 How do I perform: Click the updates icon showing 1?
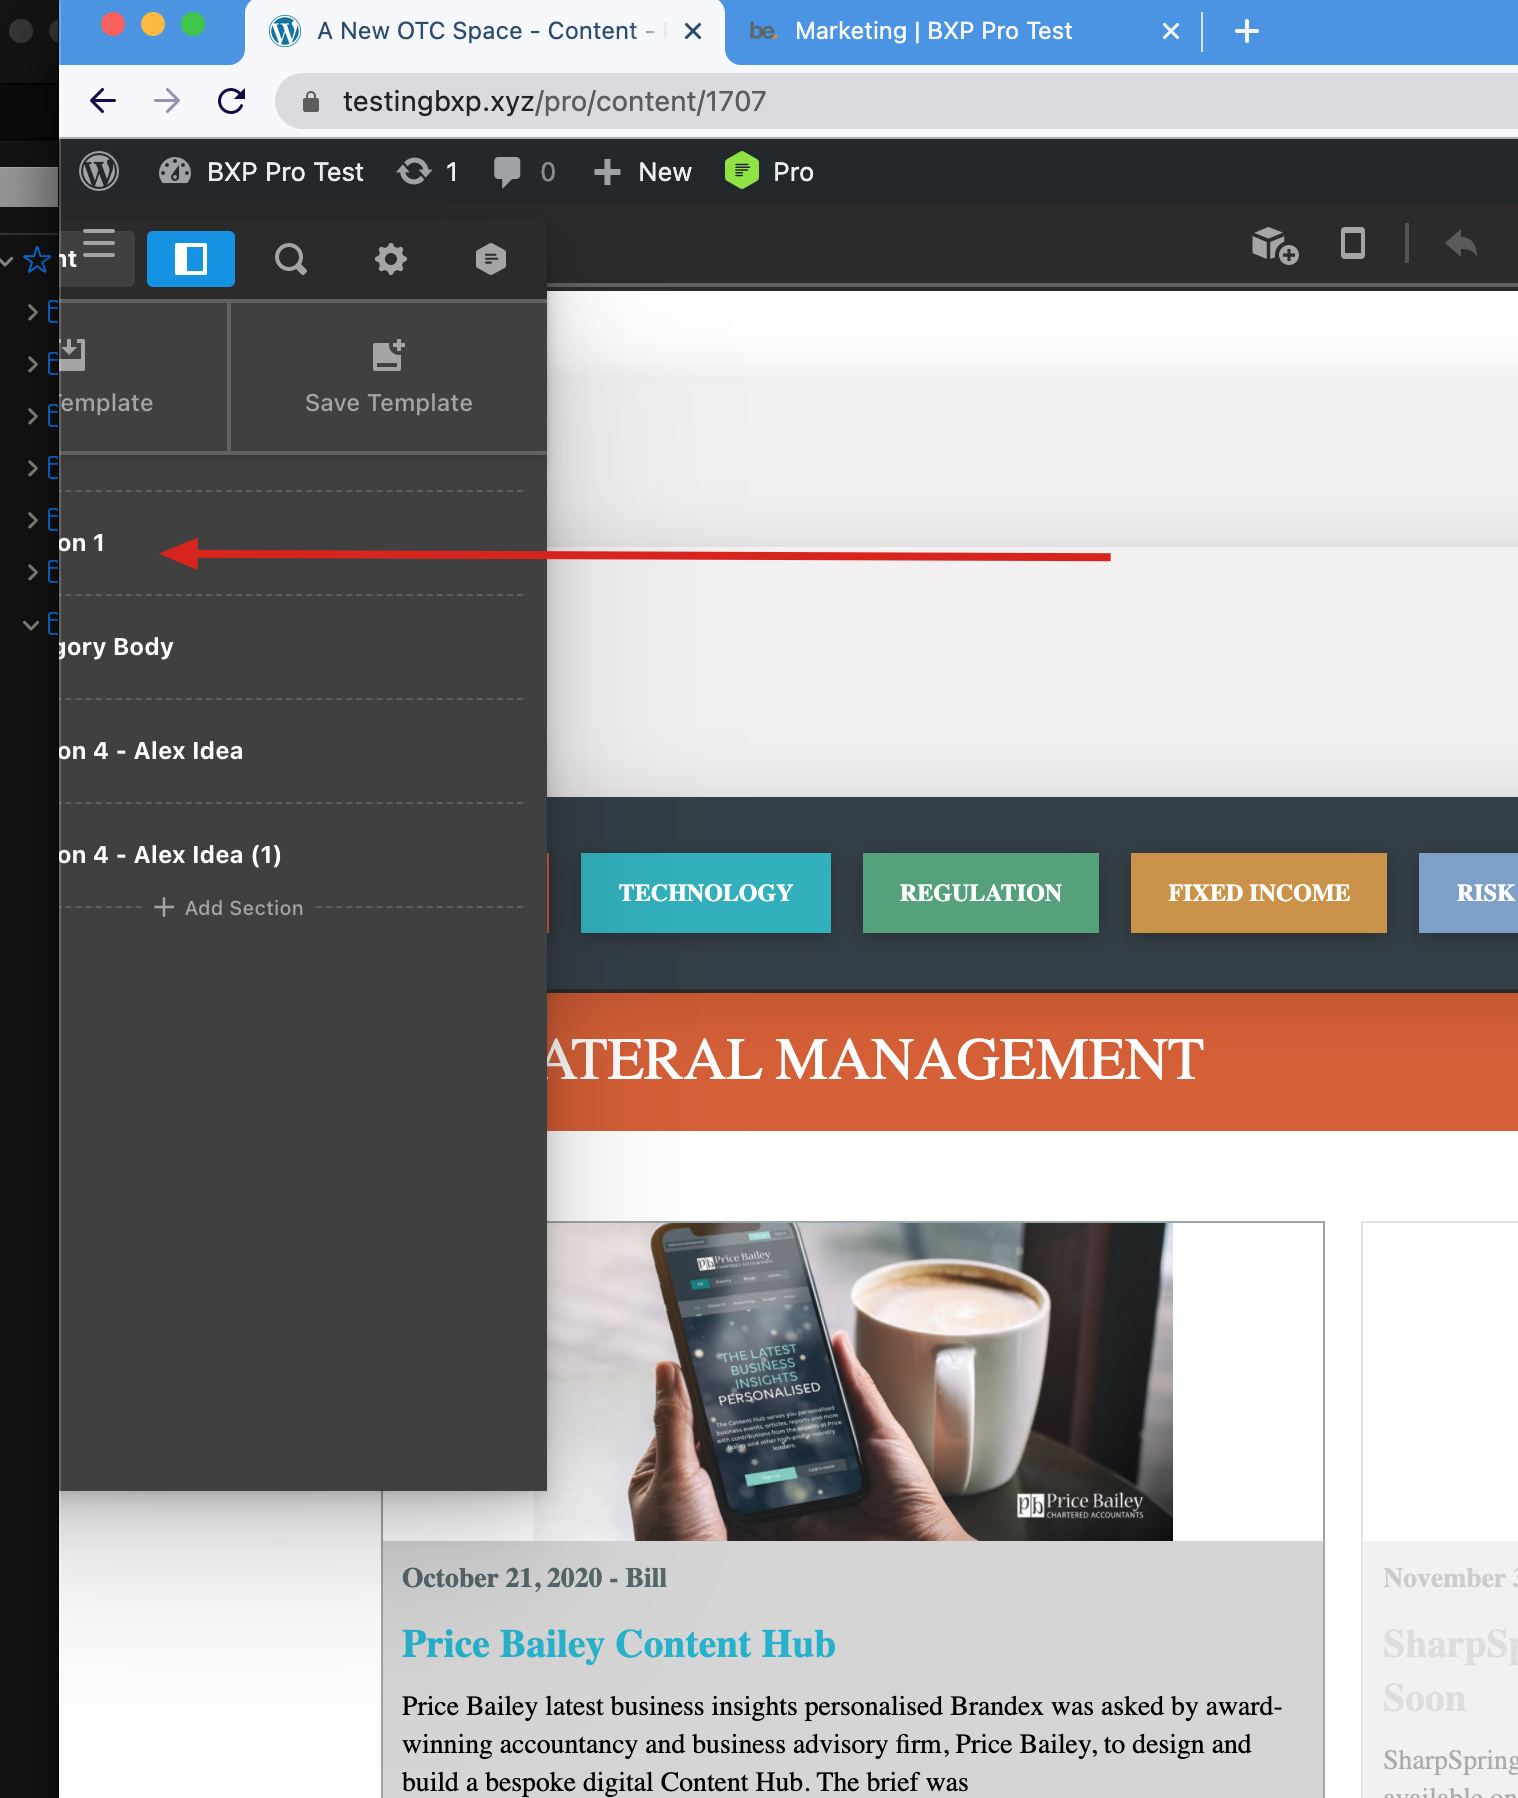point(427,172)
